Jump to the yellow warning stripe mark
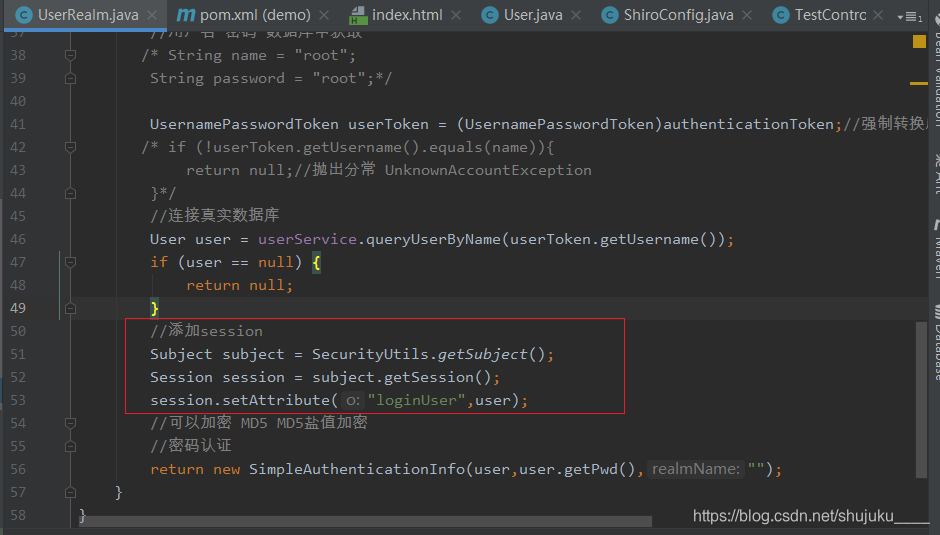The image size is (940, 535). [x=918, y=83]
